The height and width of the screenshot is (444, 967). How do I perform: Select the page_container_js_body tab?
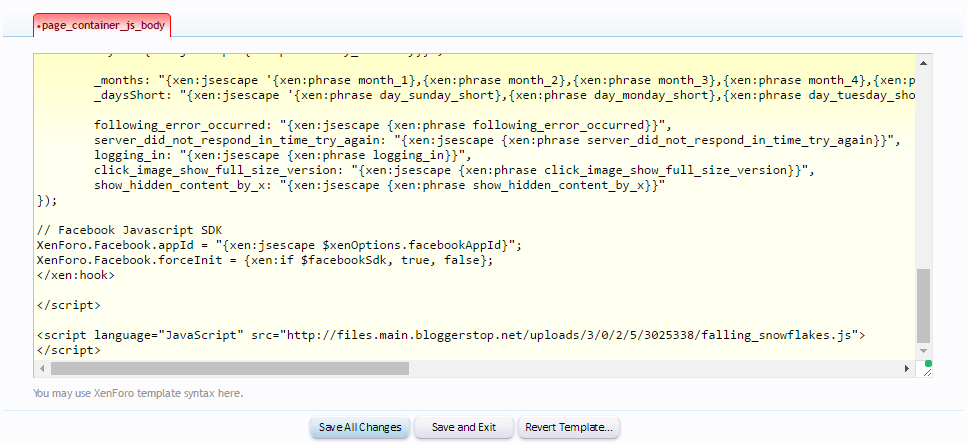(x=102, y=25)
